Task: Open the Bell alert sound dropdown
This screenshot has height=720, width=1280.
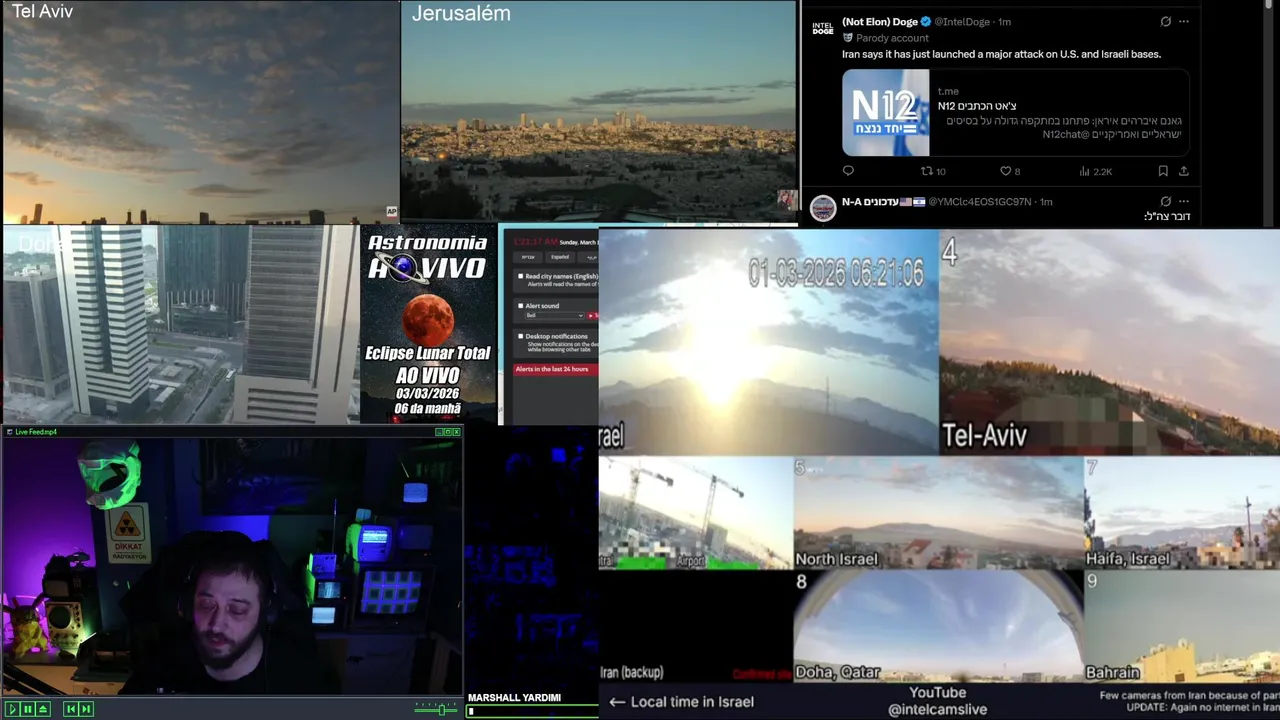Action: (x=554, y=315)
